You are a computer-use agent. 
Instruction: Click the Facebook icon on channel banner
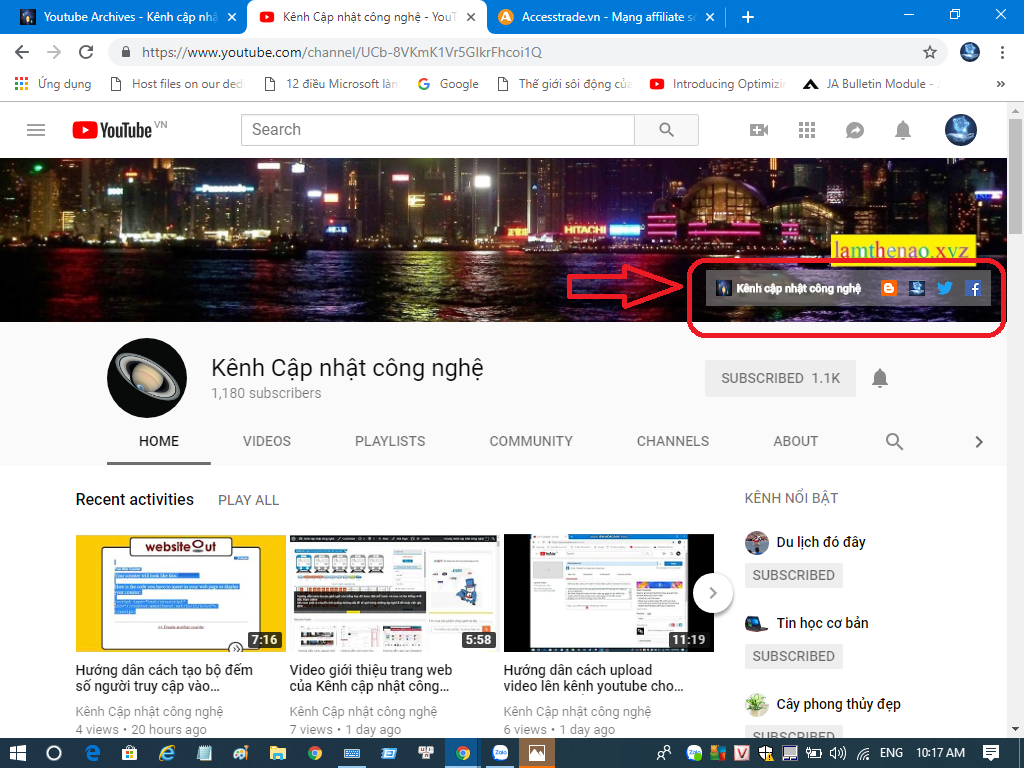pos(974,288)
